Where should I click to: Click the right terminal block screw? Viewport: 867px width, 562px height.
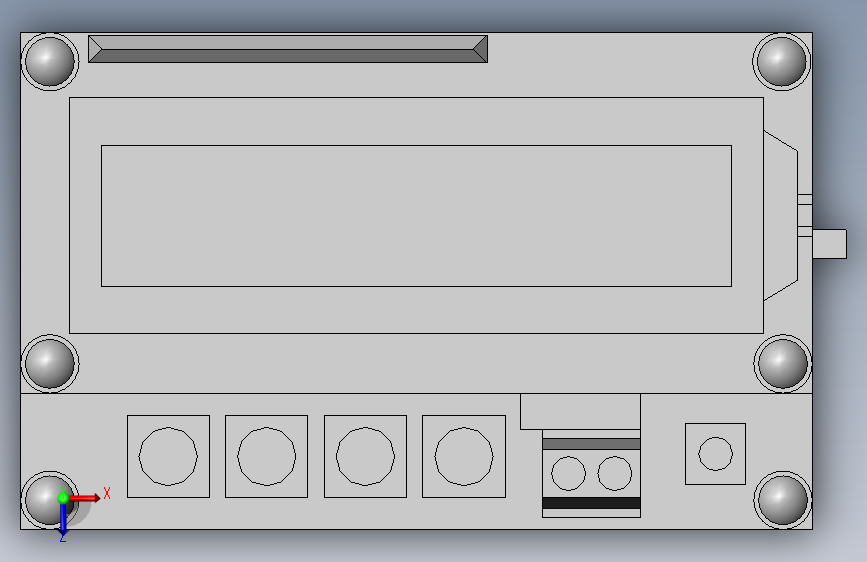(615, 473)
